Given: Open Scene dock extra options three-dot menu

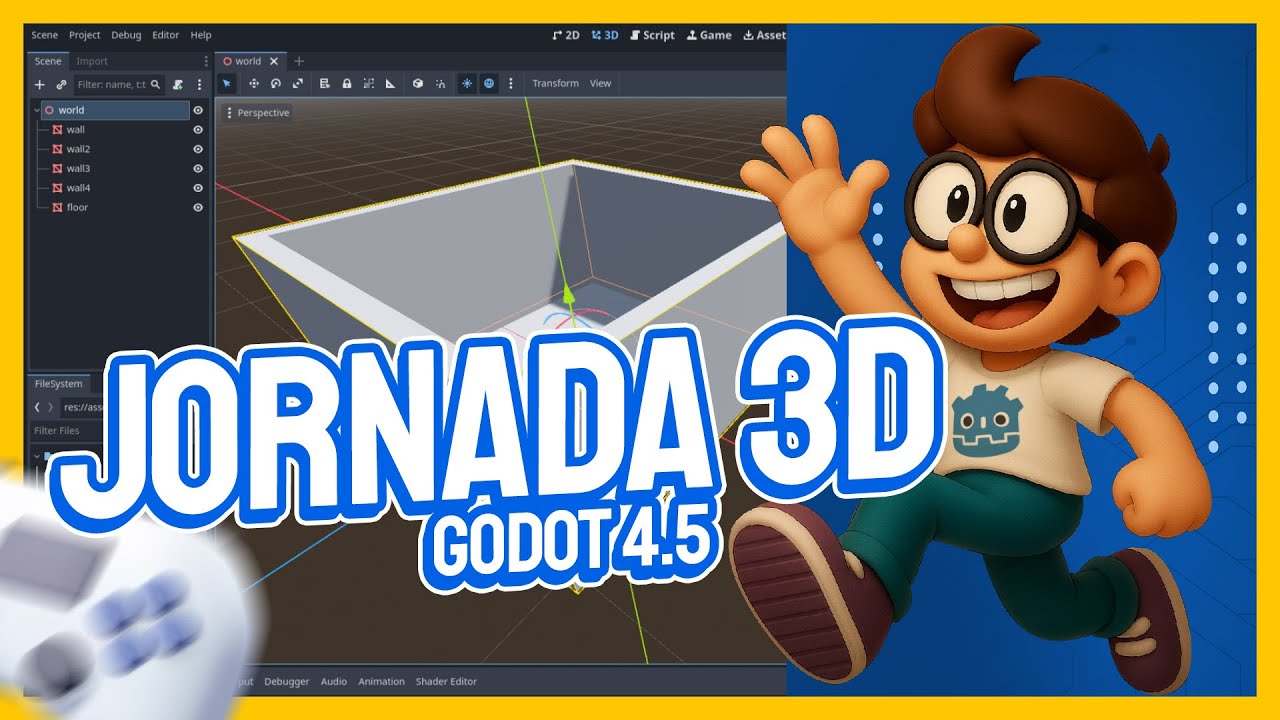Looking at the screenshot, I should (199, 85).
